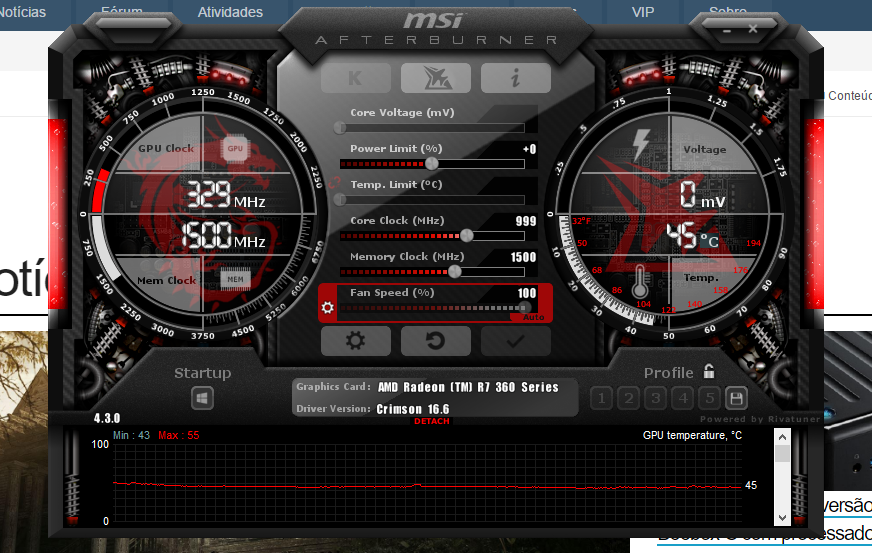Select profile slot 4

click(682, 398)
